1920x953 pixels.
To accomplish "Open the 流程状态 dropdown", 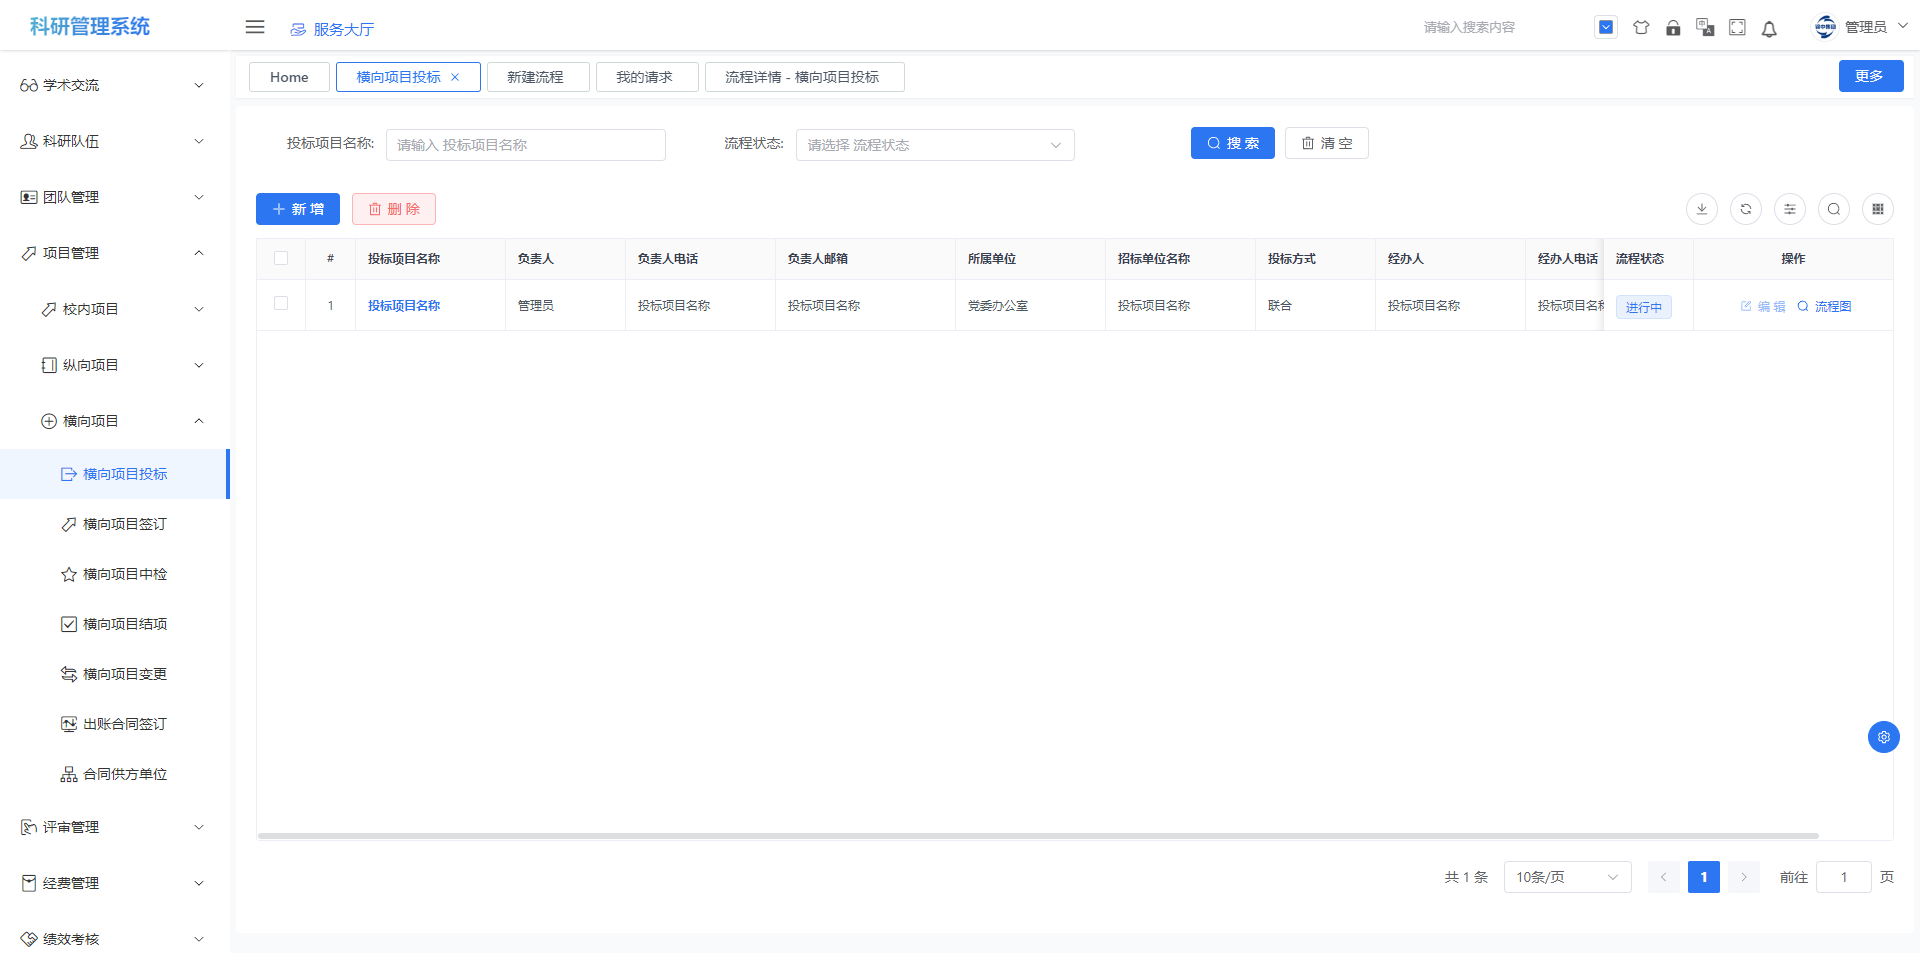I will click(934, 145).
